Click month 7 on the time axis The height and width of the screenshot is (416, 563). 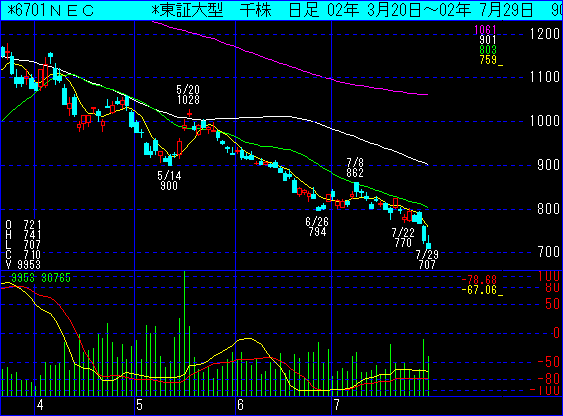pos(336,405)
